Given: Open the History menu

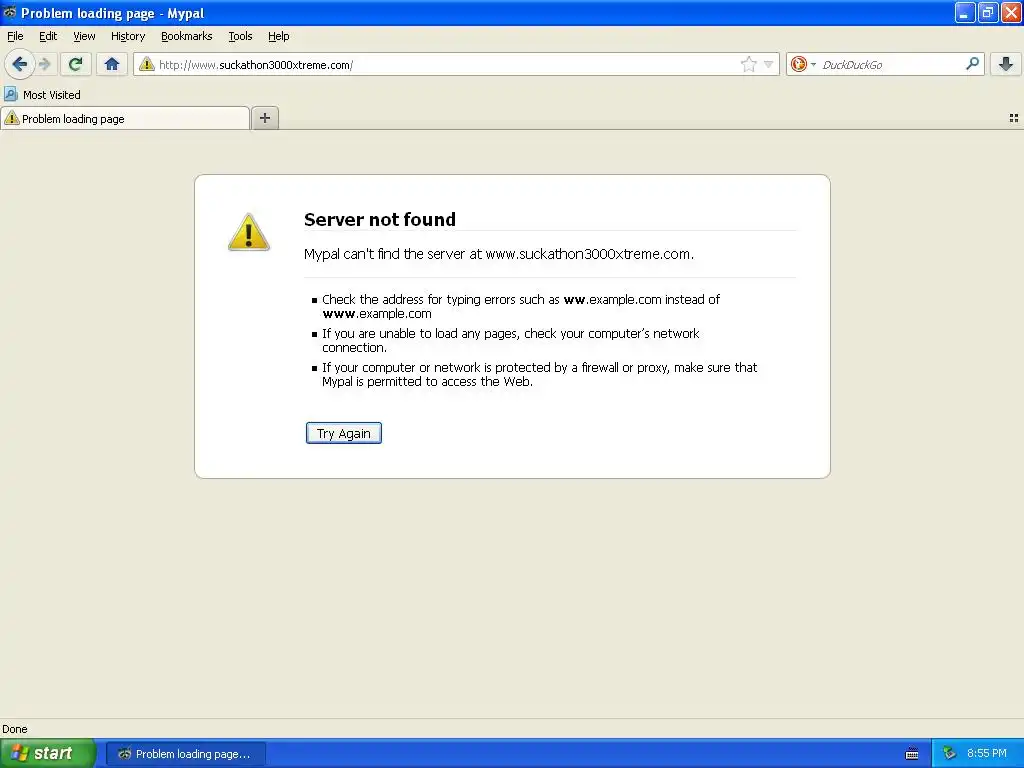Looking at the screenshot, I should pos(128,37).
